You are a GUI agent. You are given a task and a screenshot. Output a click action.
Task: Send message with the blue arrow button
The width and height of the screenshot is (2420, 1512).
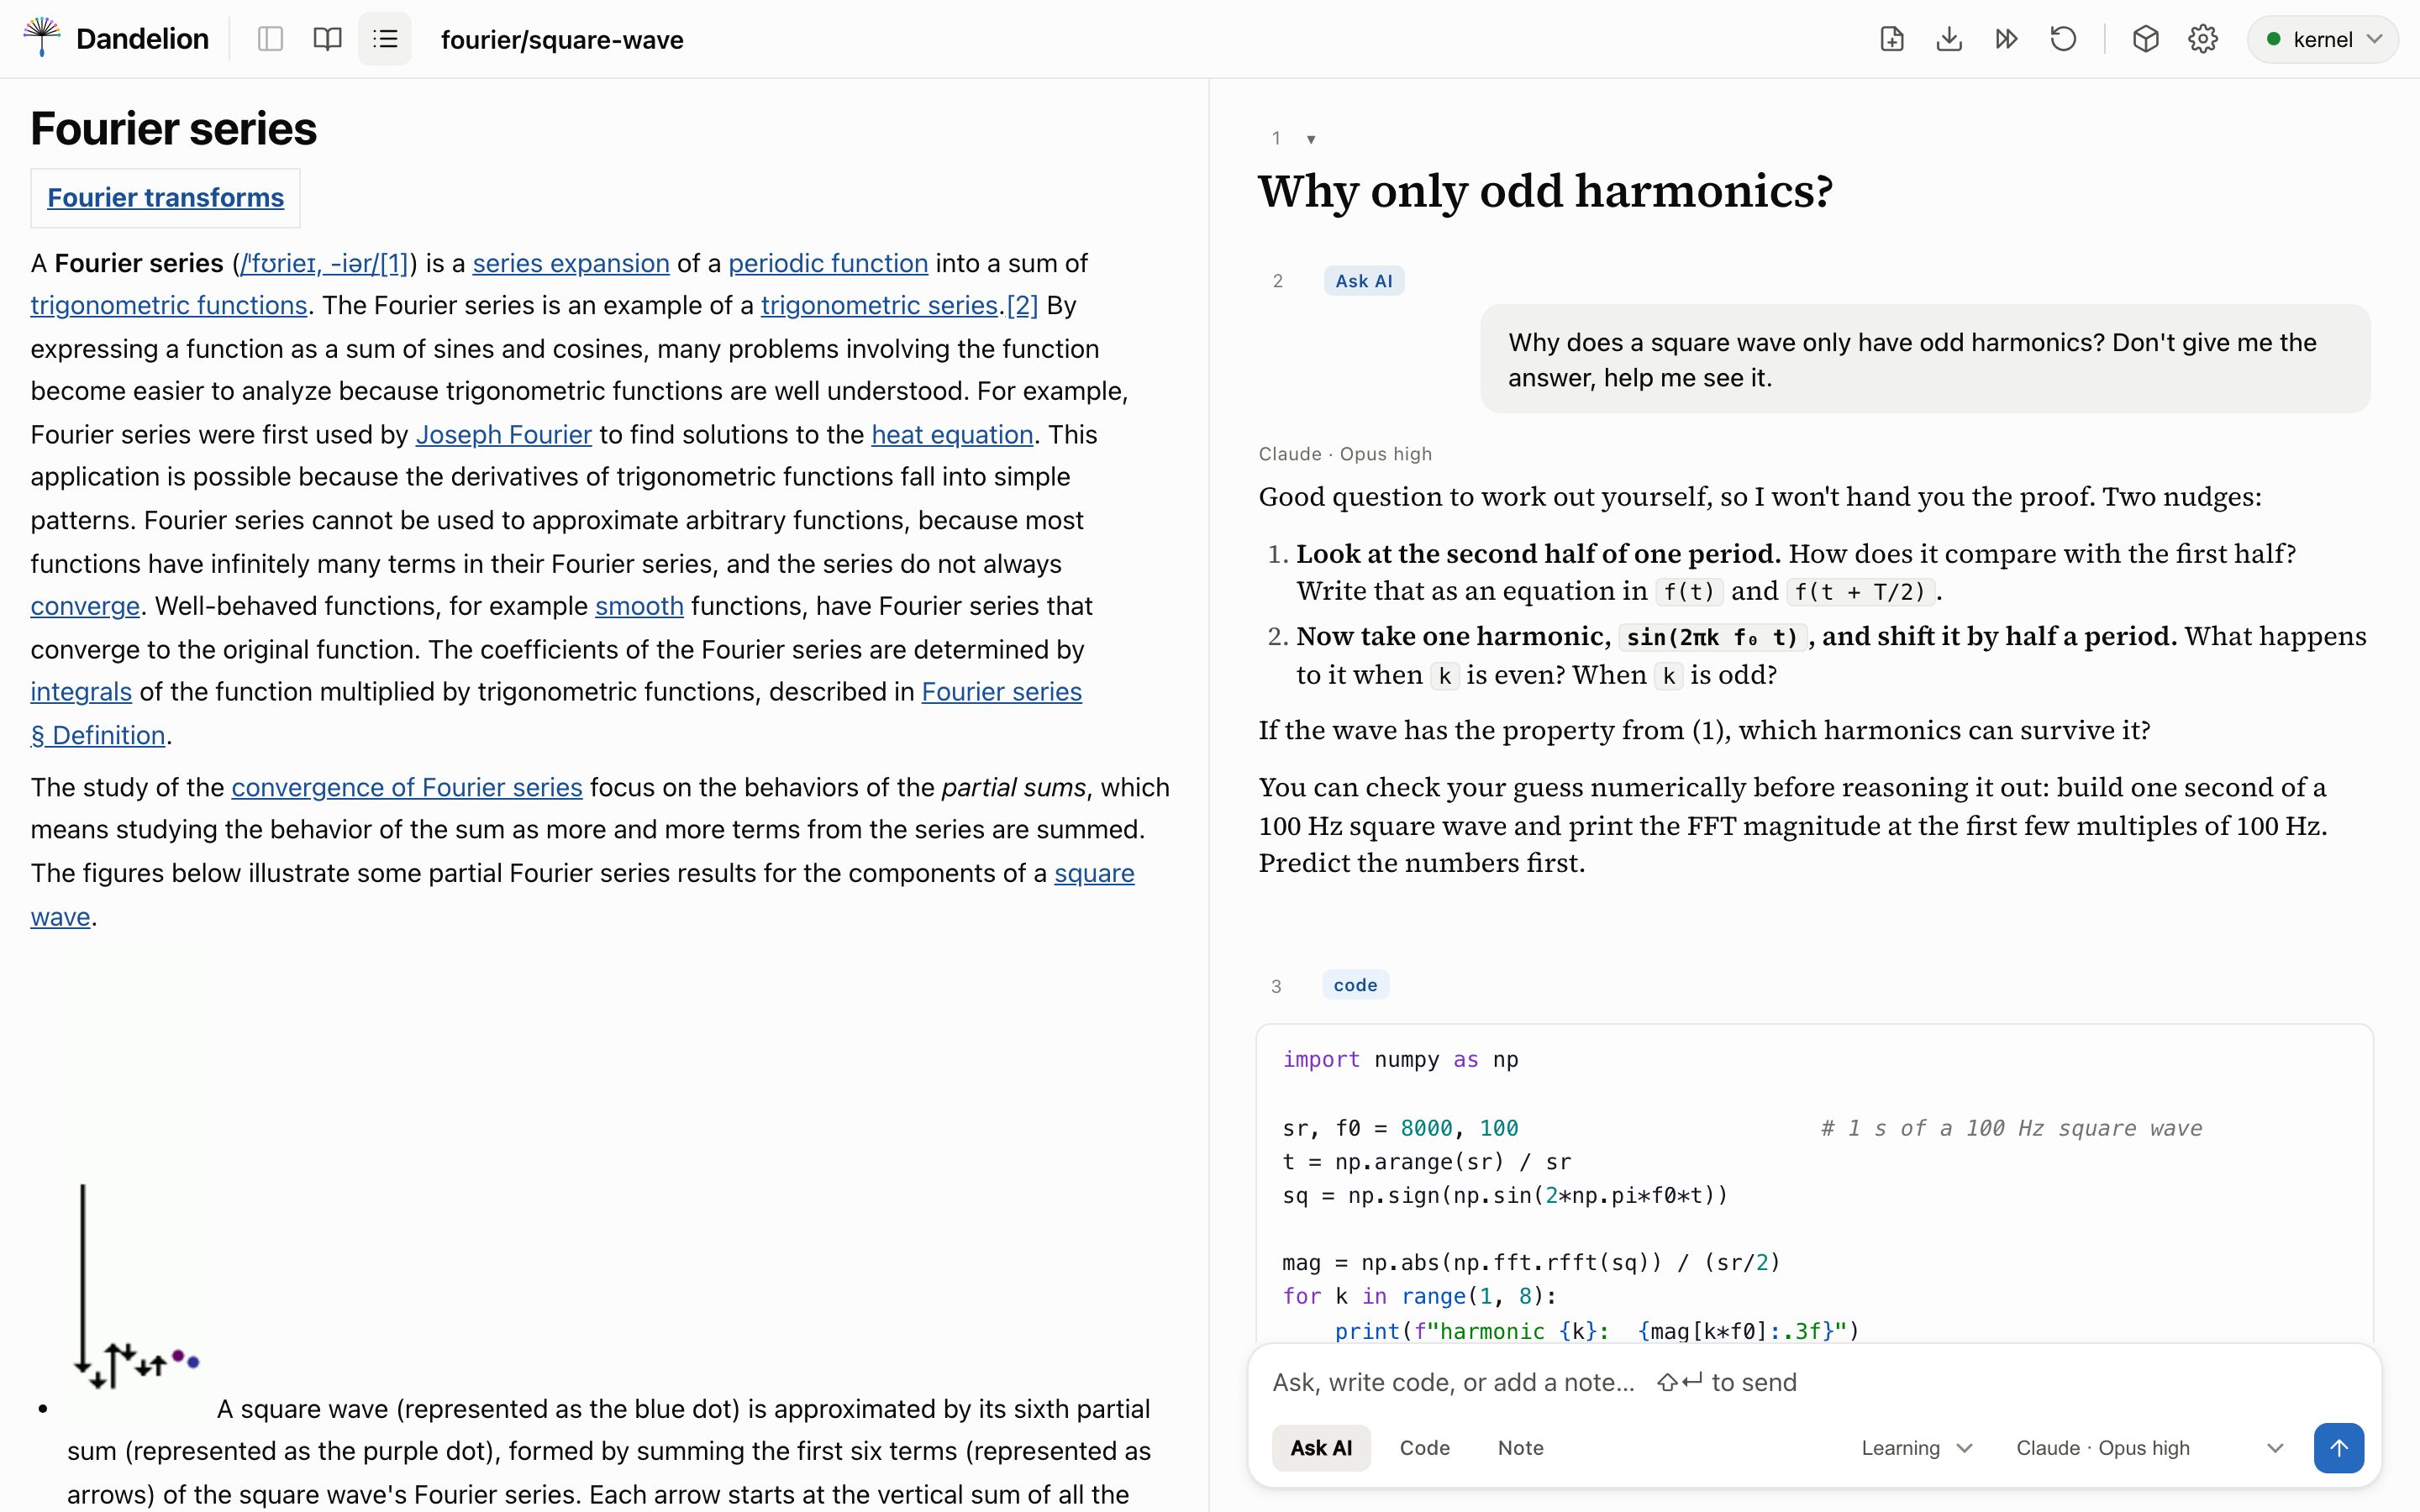pos(2338,1447)
